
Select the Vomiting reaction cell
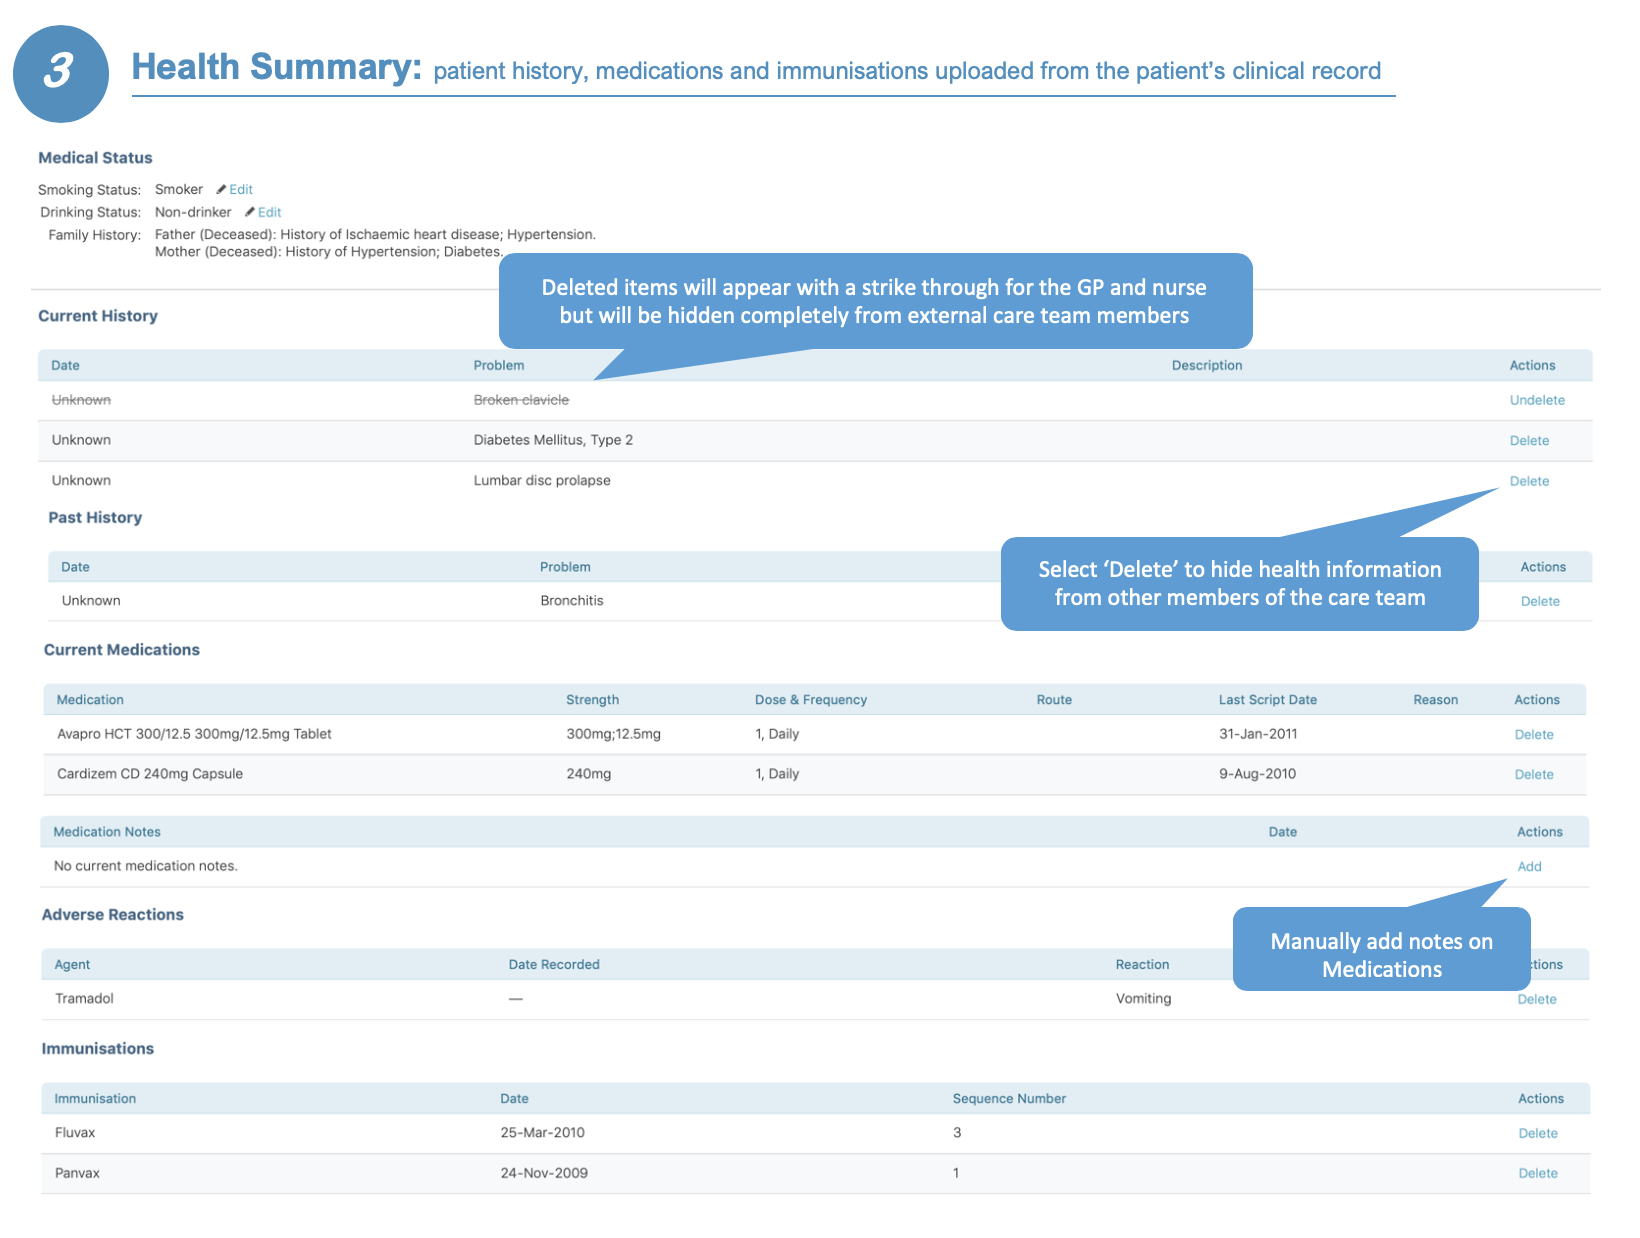[x=1143, y=998]
